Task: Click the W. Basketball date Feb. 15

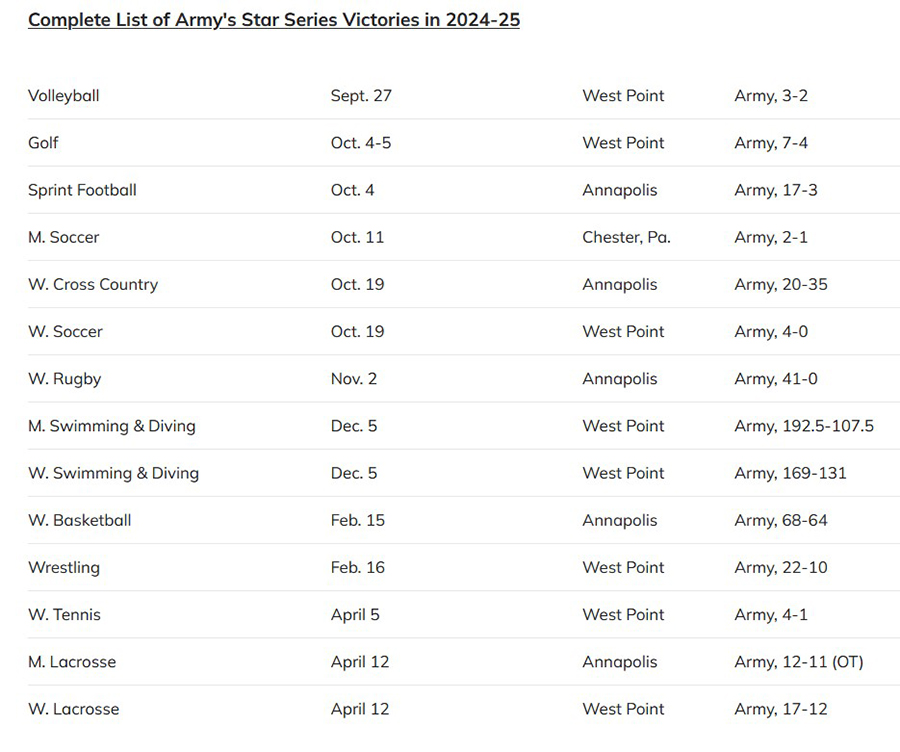Action: (x=358, y=520)
